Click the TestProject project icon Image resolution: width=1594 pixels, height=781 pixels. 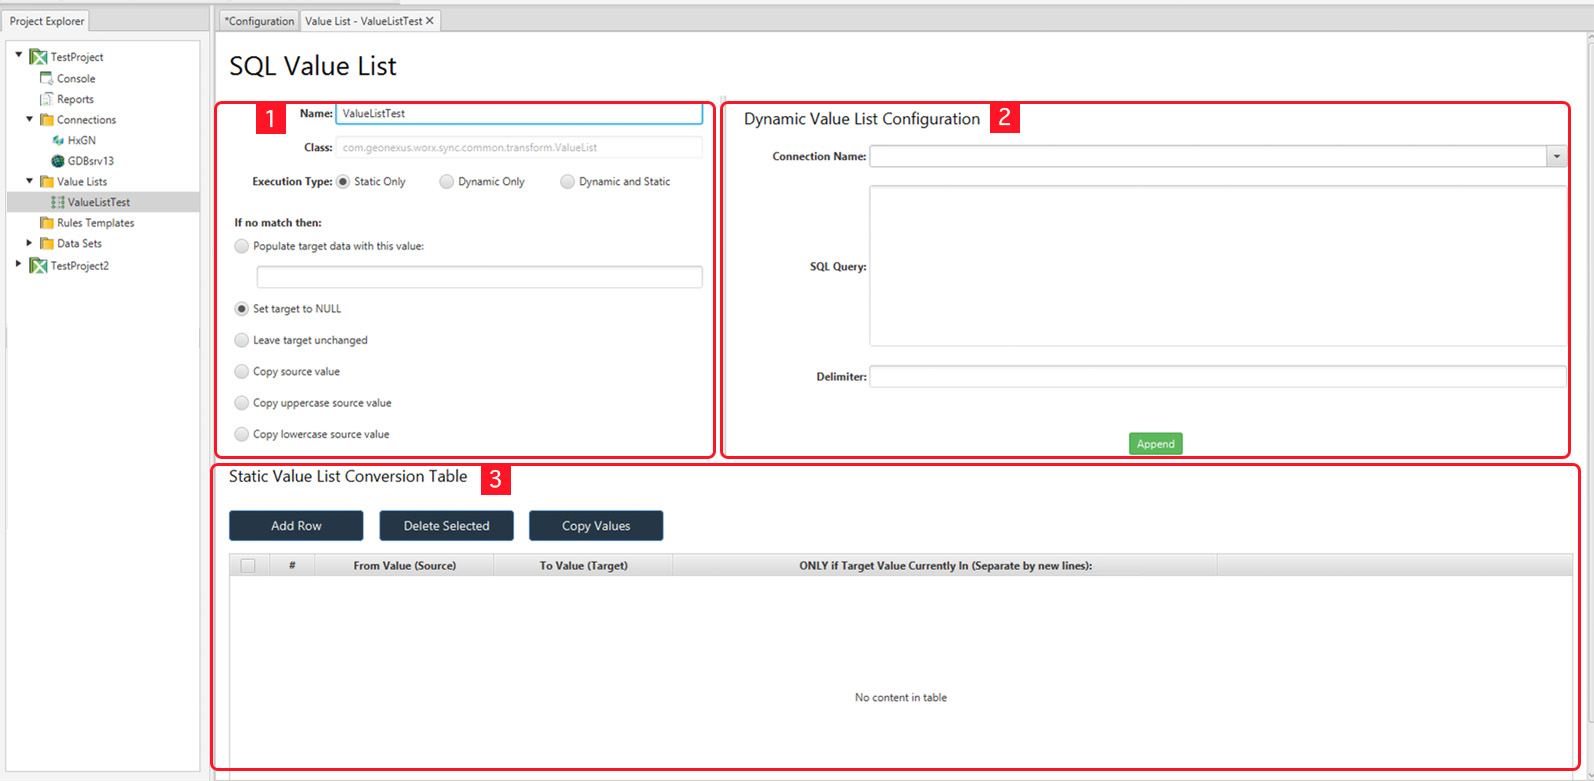(x=38, y=57)
